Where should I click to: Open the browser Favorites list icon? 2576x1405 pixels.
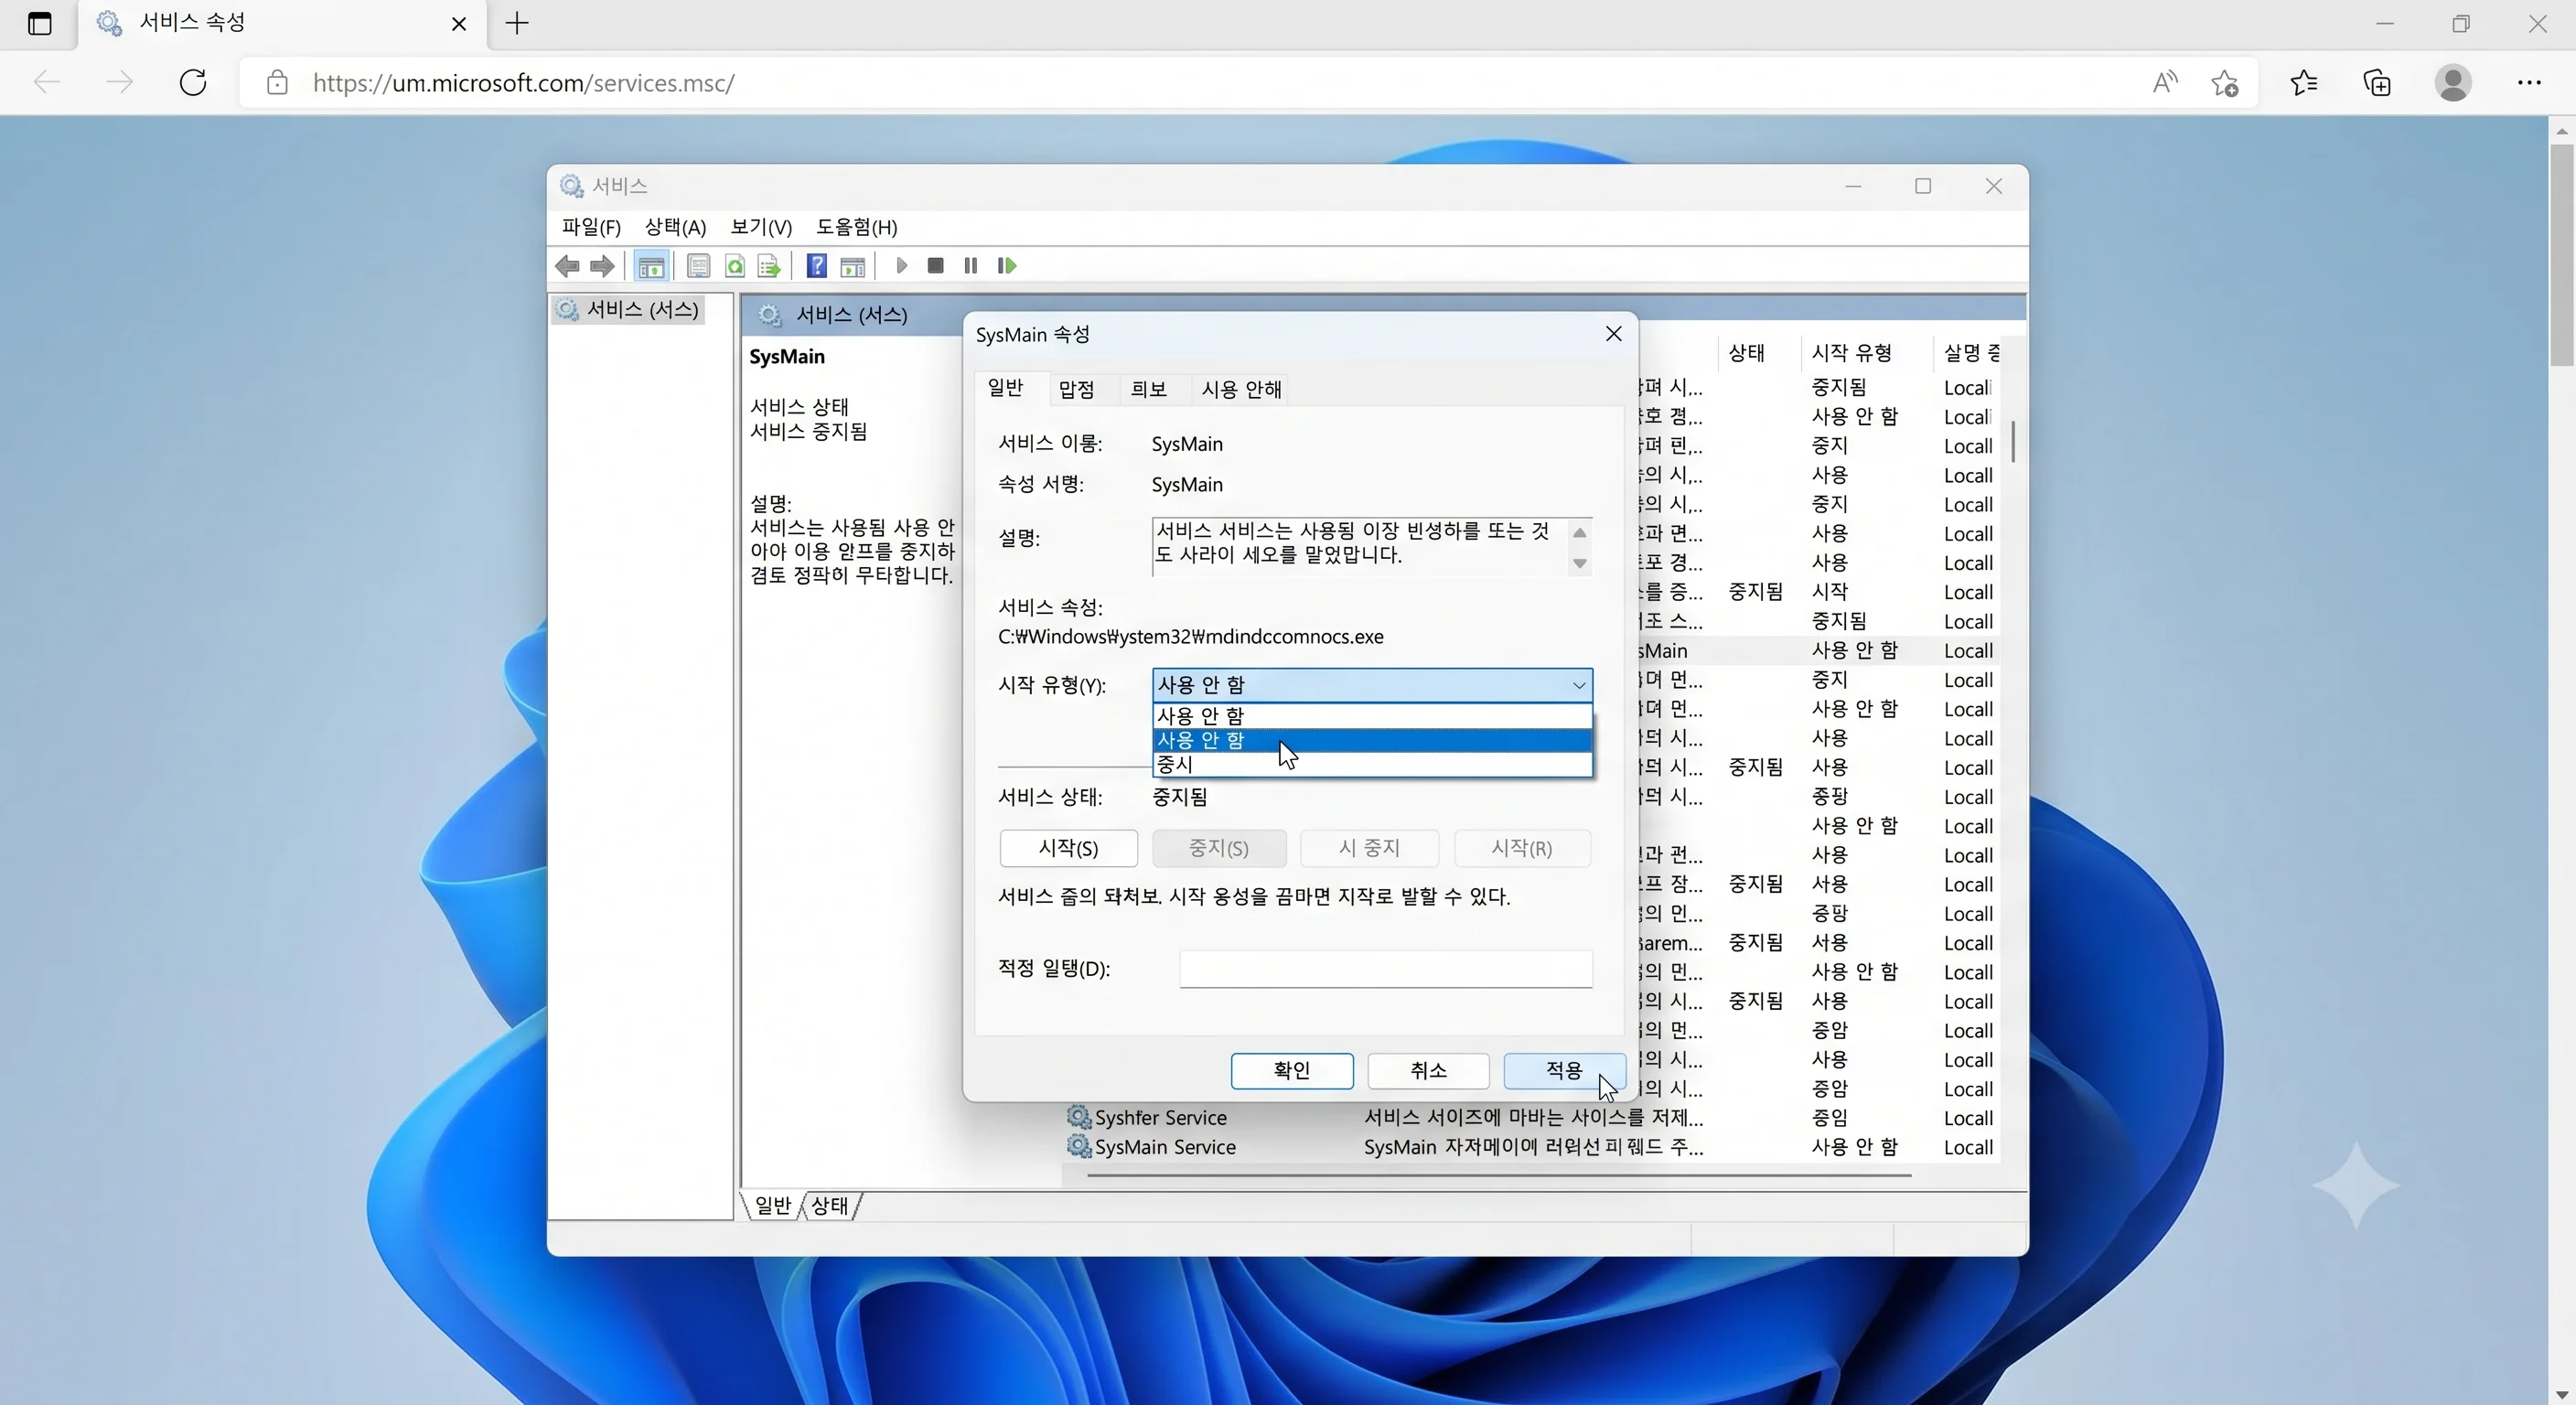[2304, 83]
